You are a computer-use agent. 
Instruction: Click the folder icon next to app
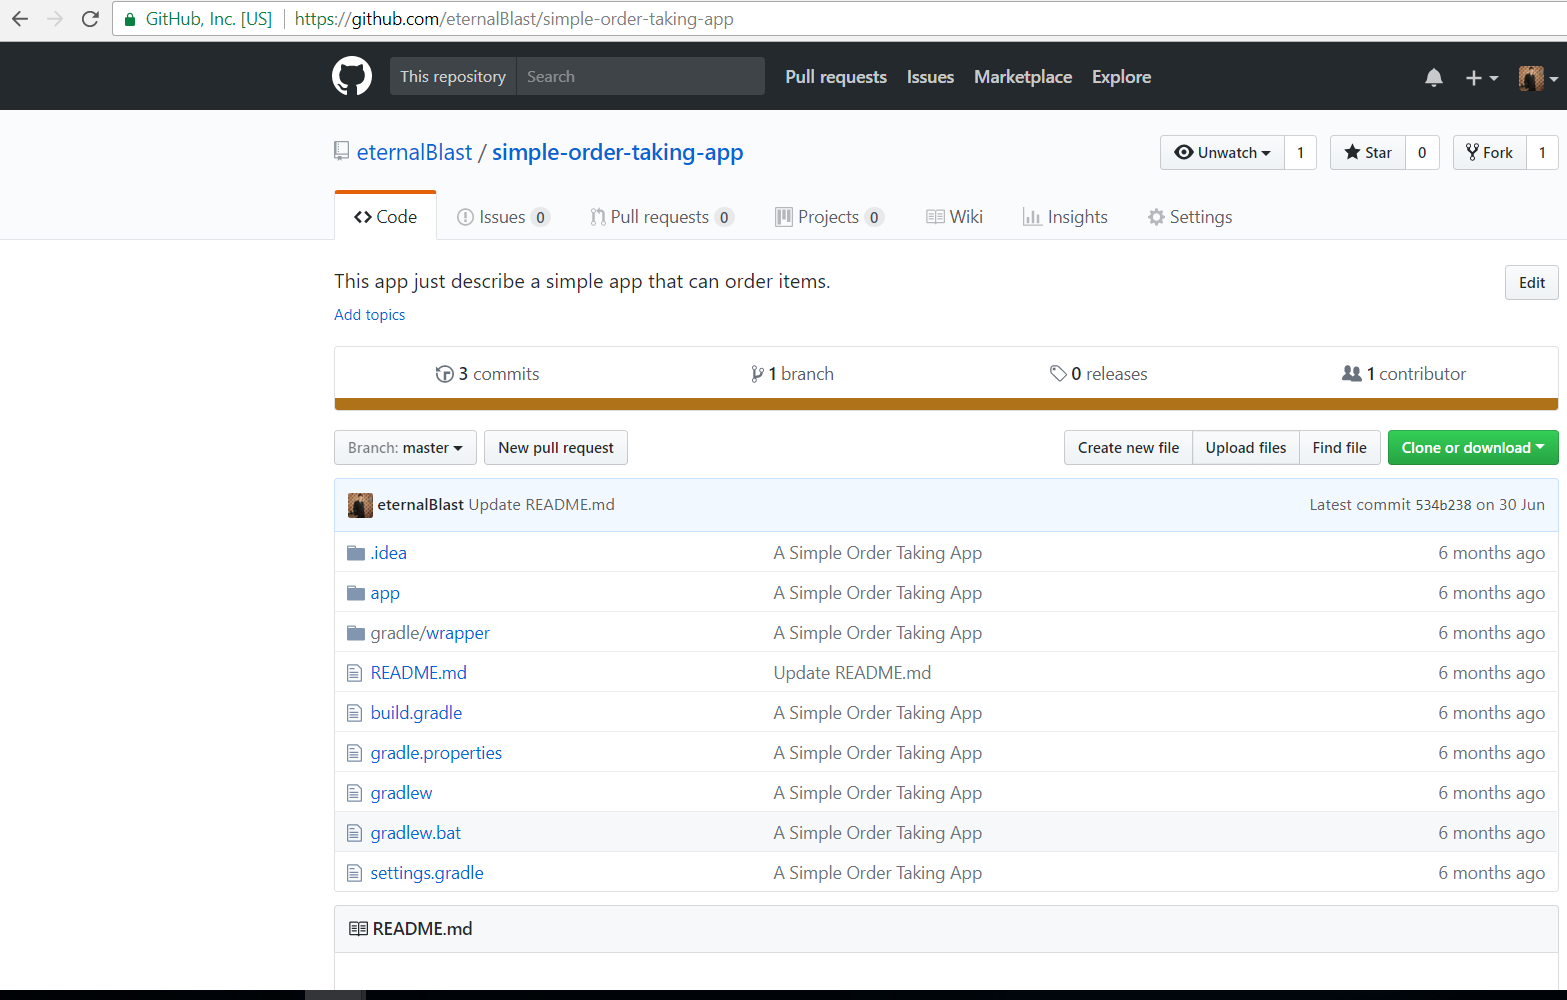coord(355,593)
